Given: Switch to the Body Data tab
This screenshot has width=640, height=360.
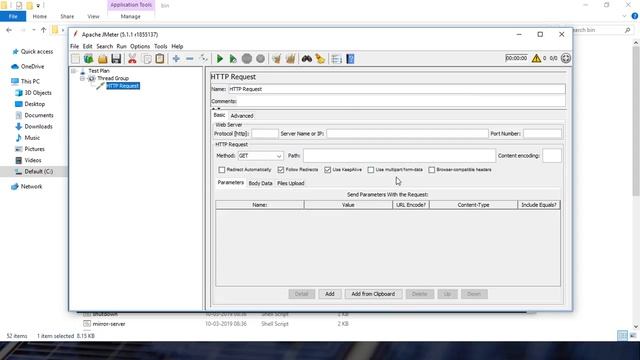Looking at the screenshot, I should click(x=260, y=183).
